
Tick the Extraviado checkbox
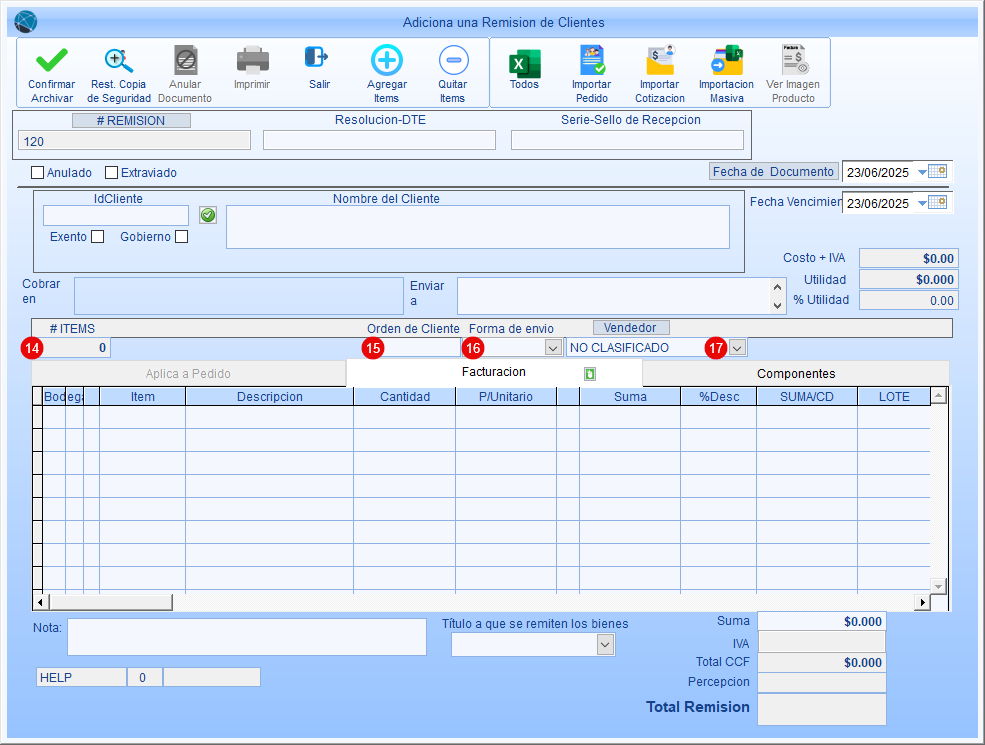[112, 172]
